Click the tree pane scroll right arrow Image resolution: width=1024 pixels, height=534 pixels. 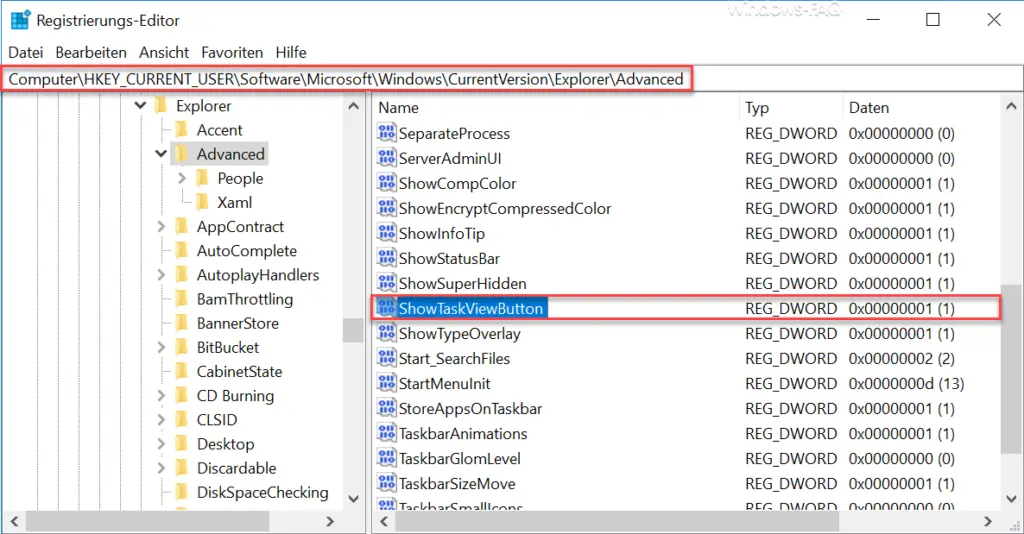tap(330, 521)
